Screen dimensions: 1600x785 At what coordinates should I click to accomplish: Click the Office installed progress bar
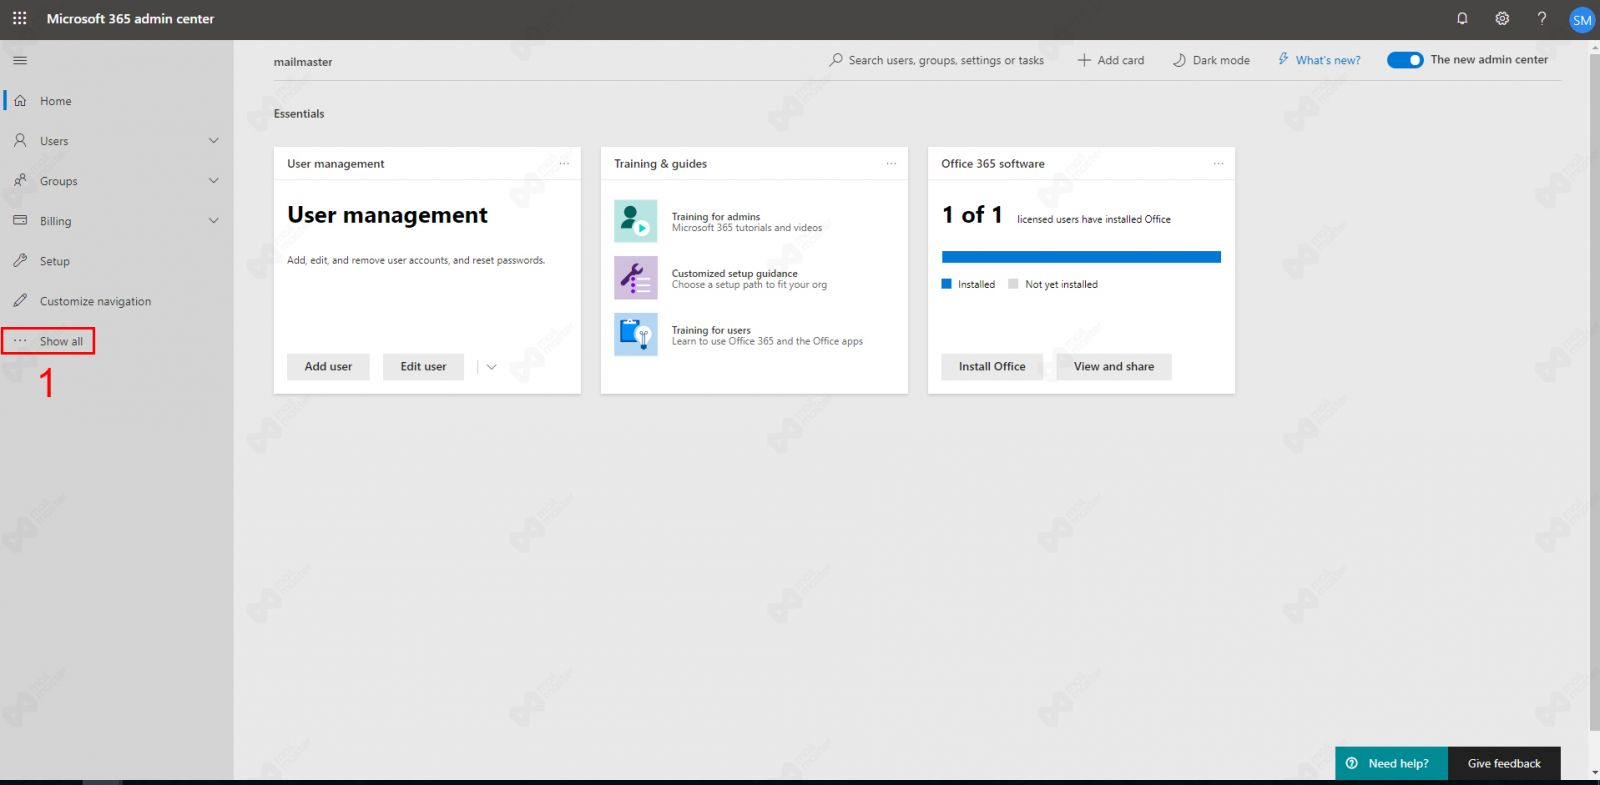(x=1081, y=257)
